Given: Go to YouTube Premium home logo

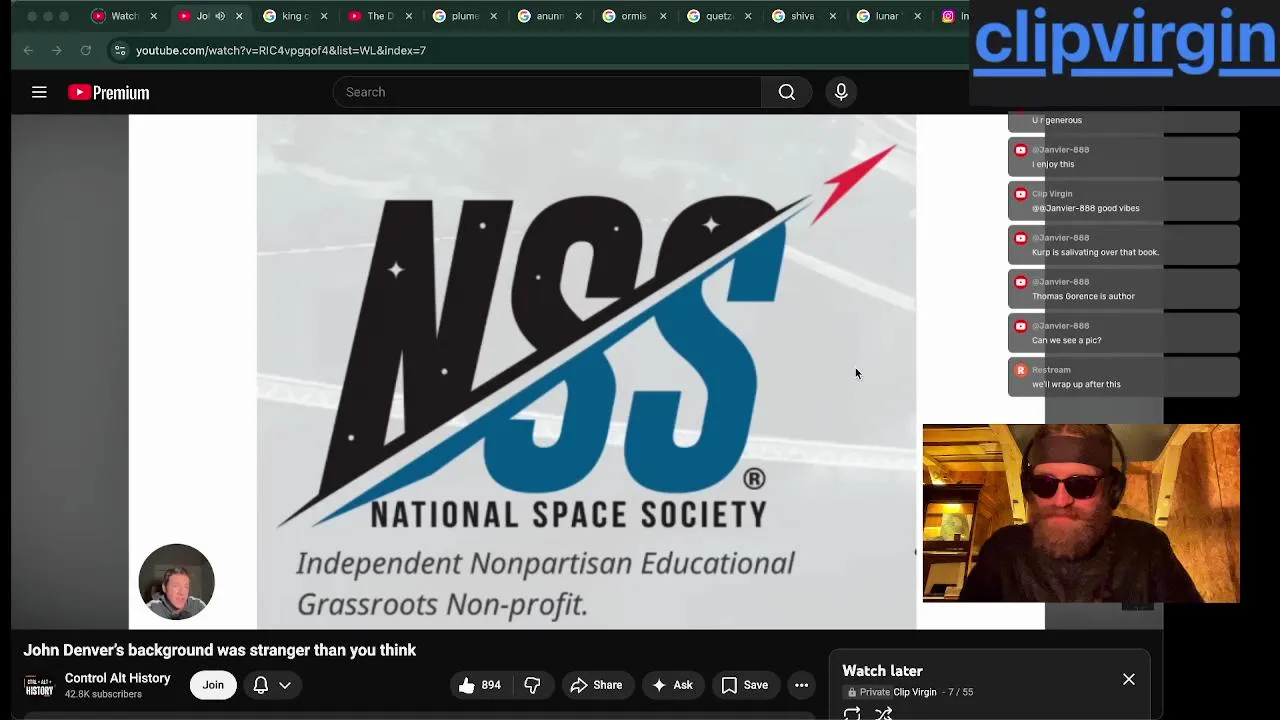Looking at the screenshot, I should (x=108, y=92).
